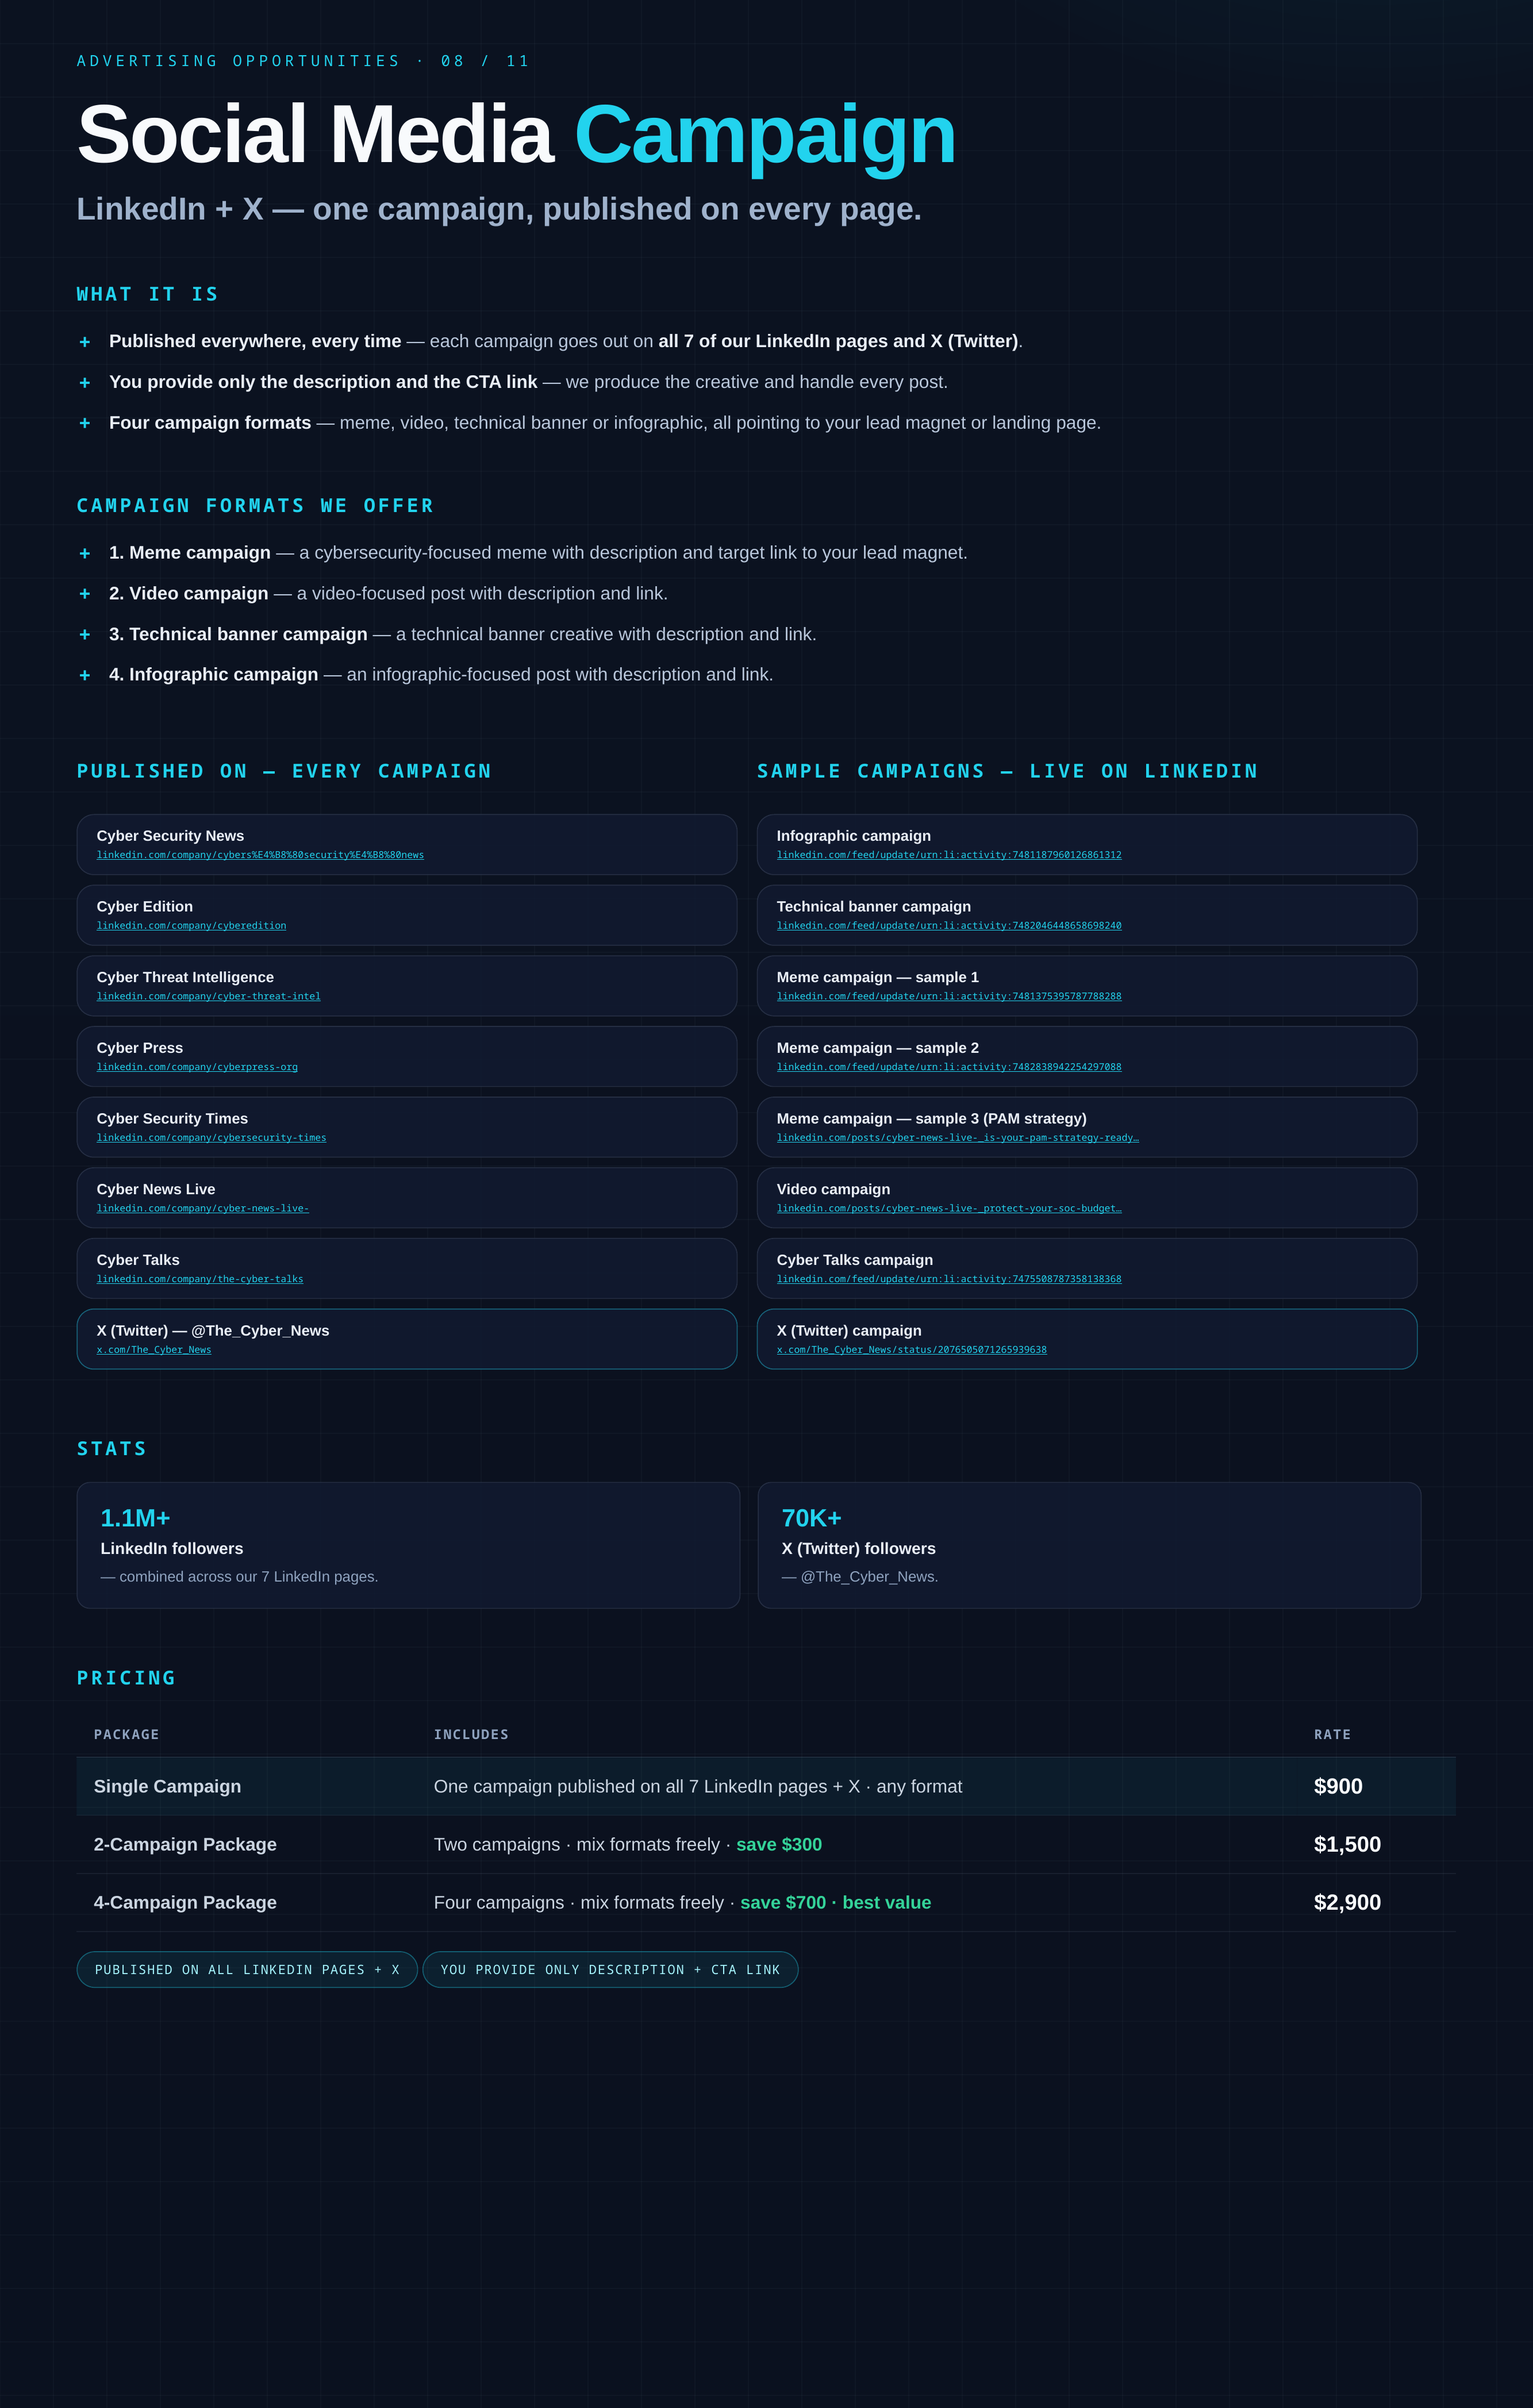Open the Cyber Edition company link

pyautogui.click(x=191, y=926)
